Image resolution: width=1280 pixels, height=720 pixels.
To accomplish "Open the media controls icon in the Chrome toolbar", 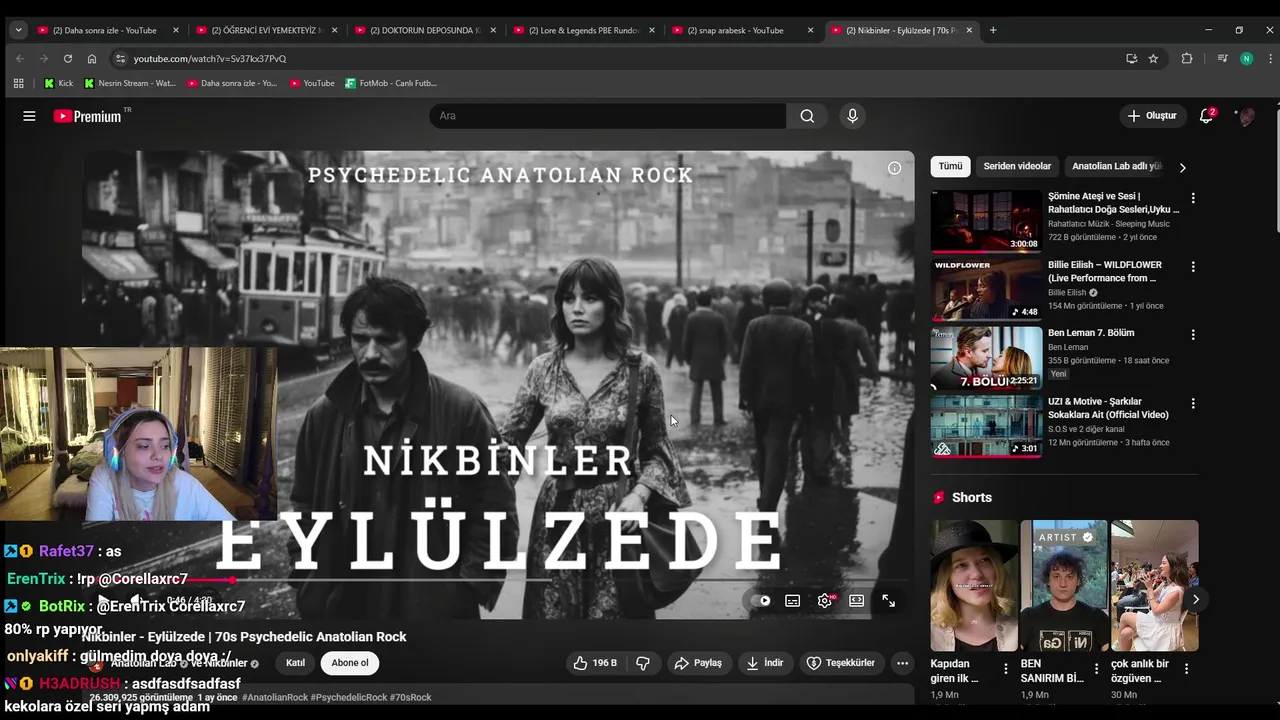I will [1222, 59].
